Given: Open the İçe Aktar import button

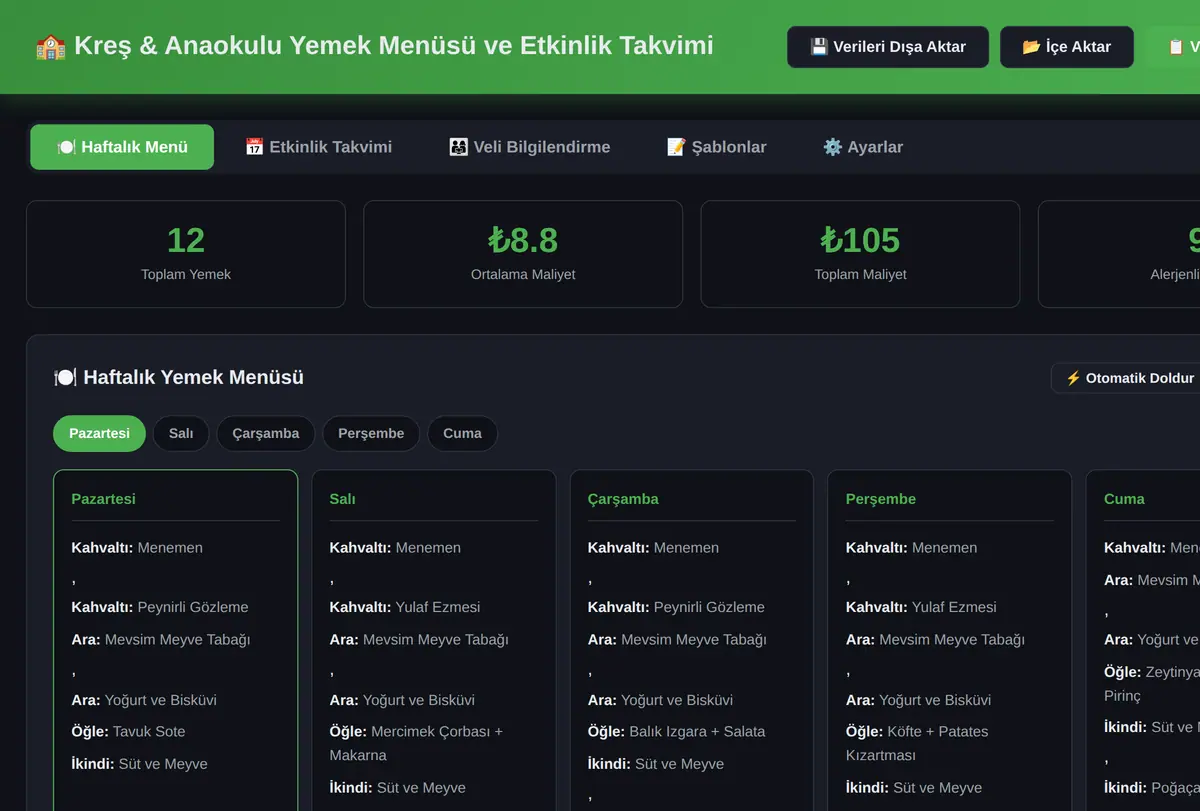Looking at the screenshot, I should point(1067,47).
